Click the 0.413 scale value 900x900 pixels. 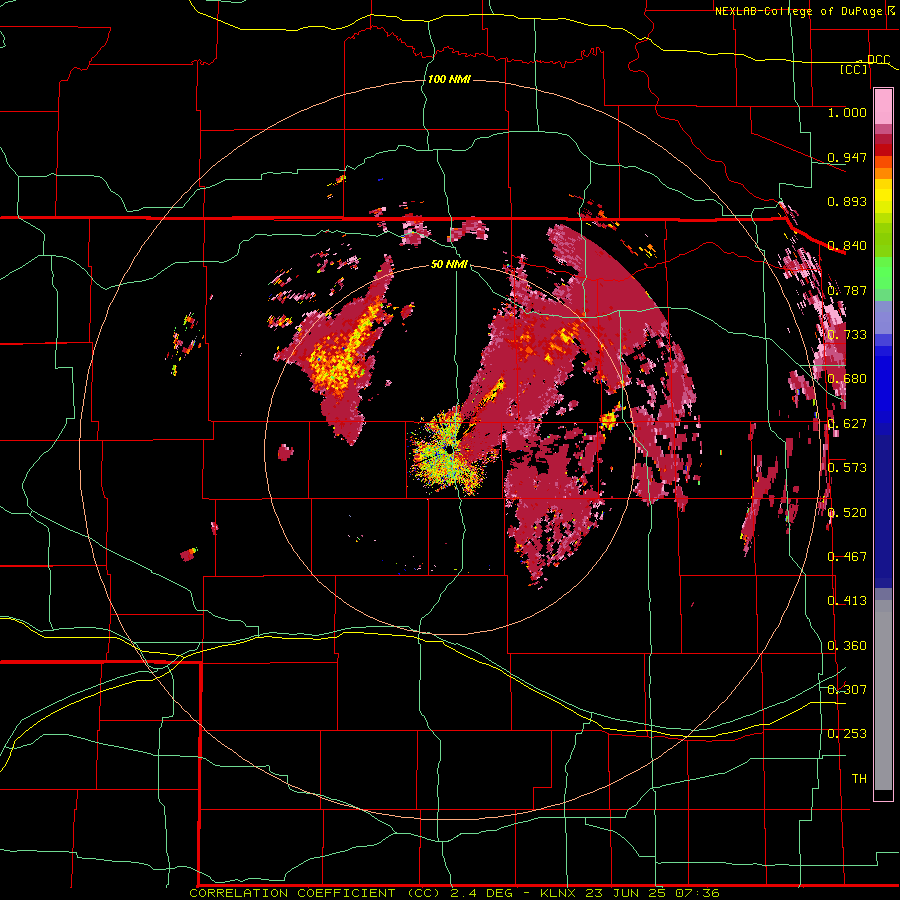[x=847, y=601]
